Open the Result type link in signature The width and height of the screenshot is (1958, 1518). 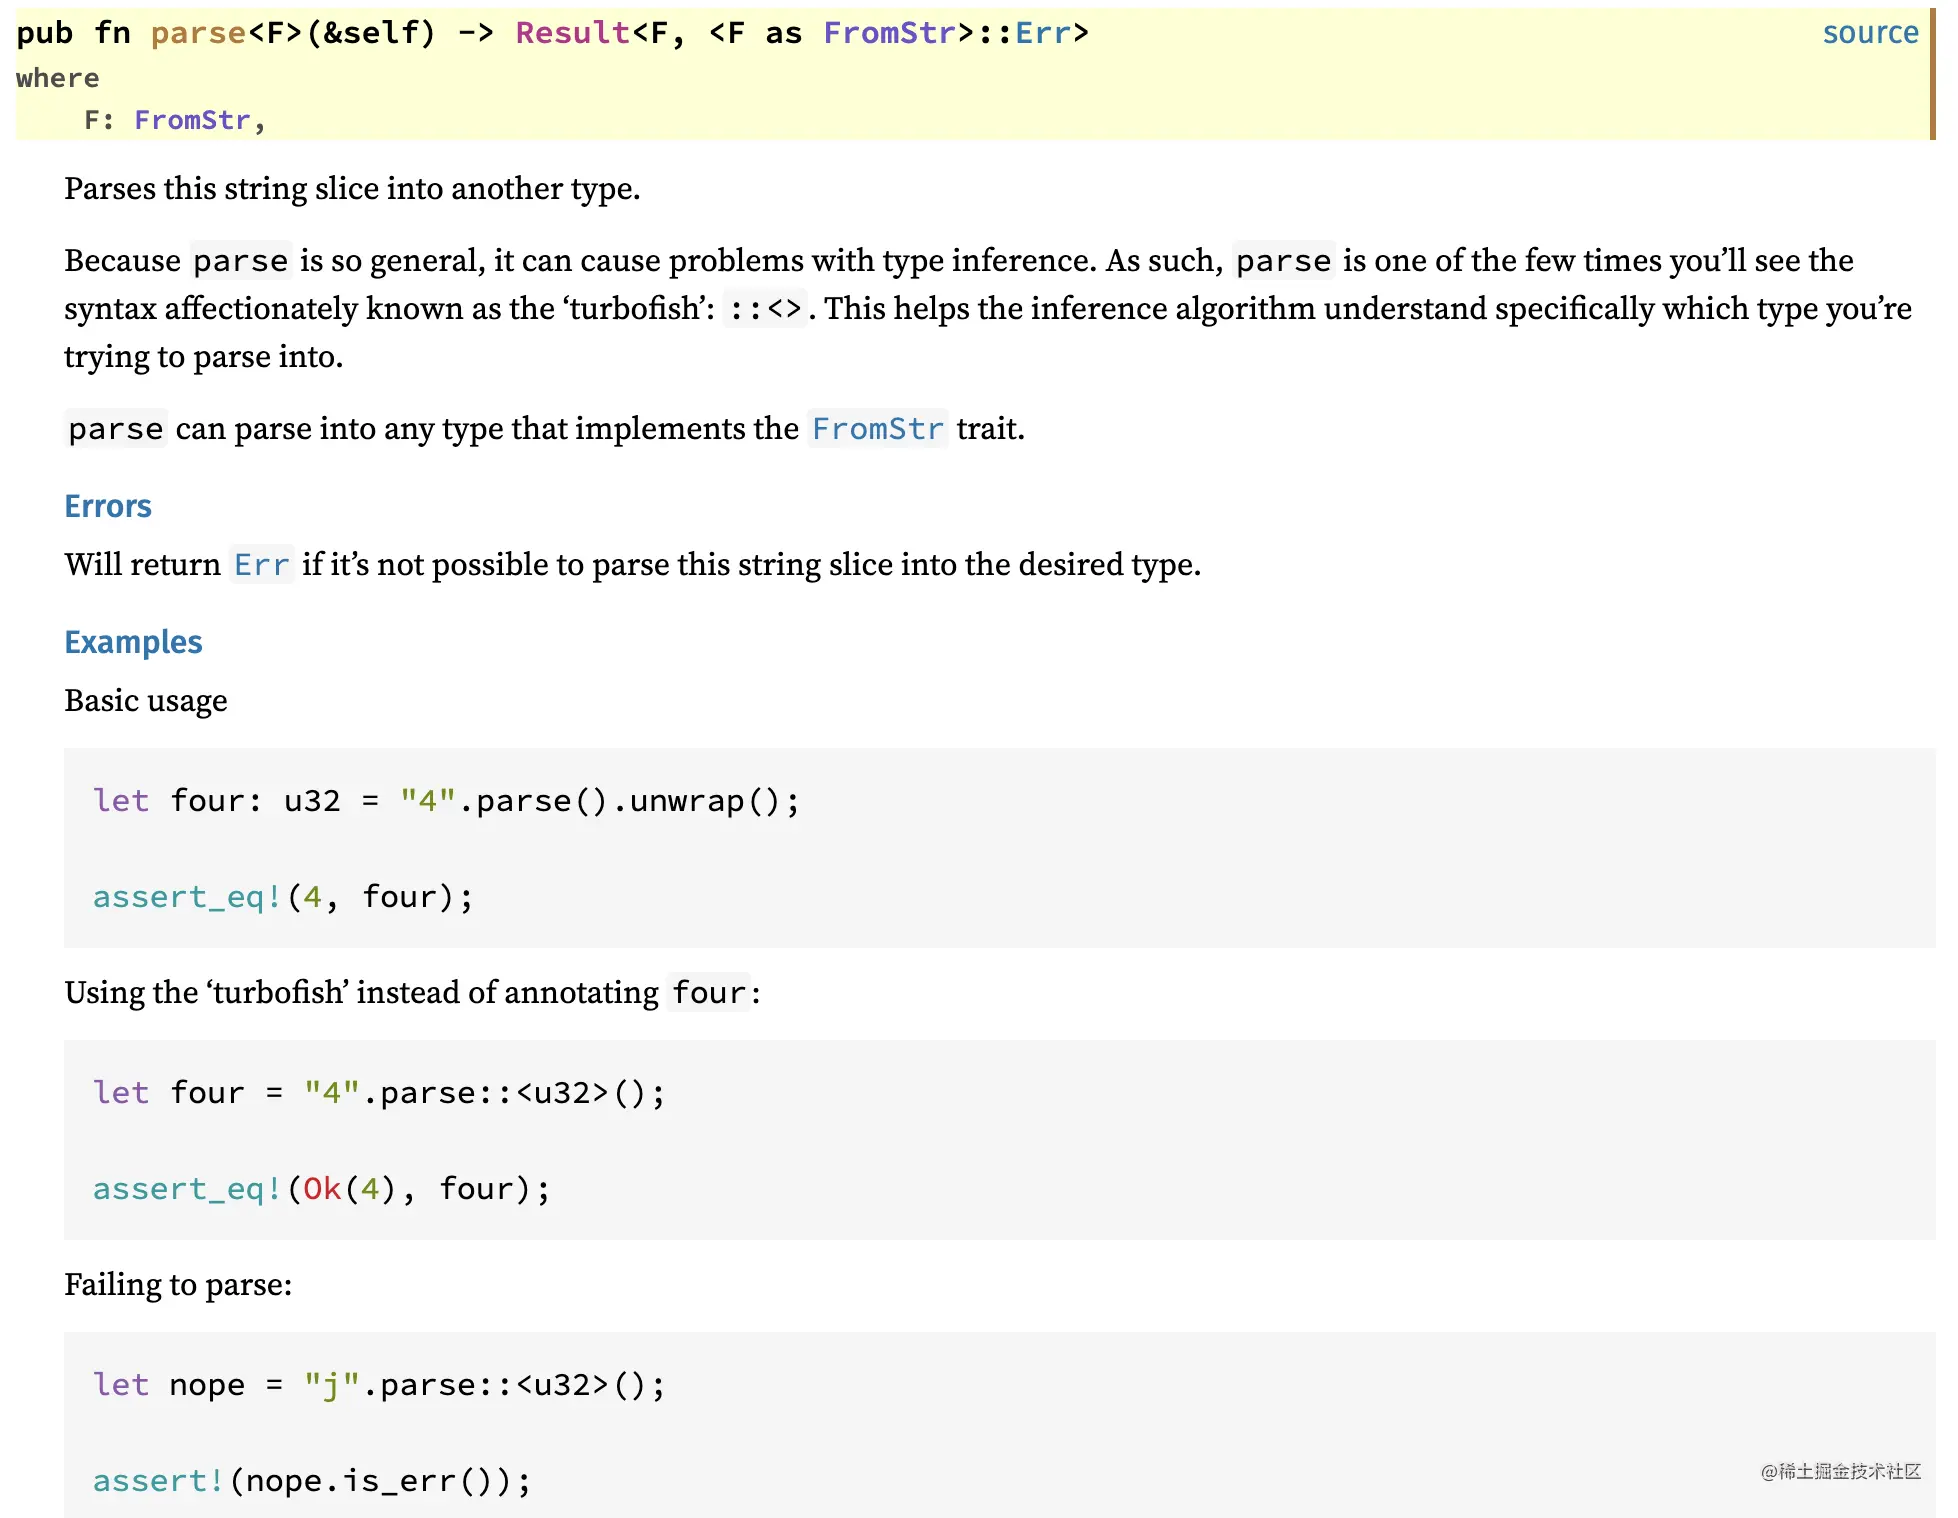coord(572,33)
